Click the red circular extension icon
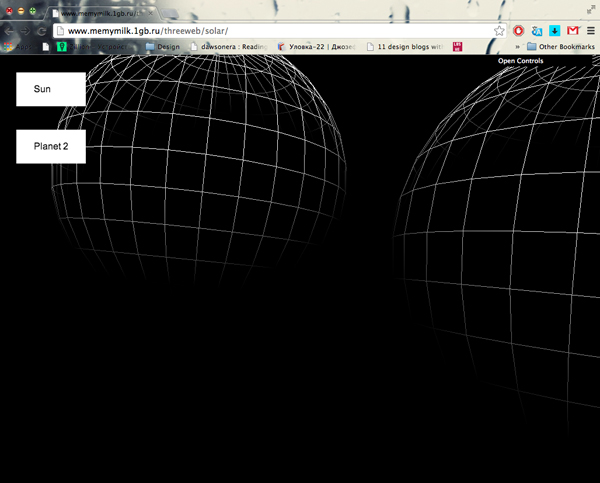 [519, 31]
